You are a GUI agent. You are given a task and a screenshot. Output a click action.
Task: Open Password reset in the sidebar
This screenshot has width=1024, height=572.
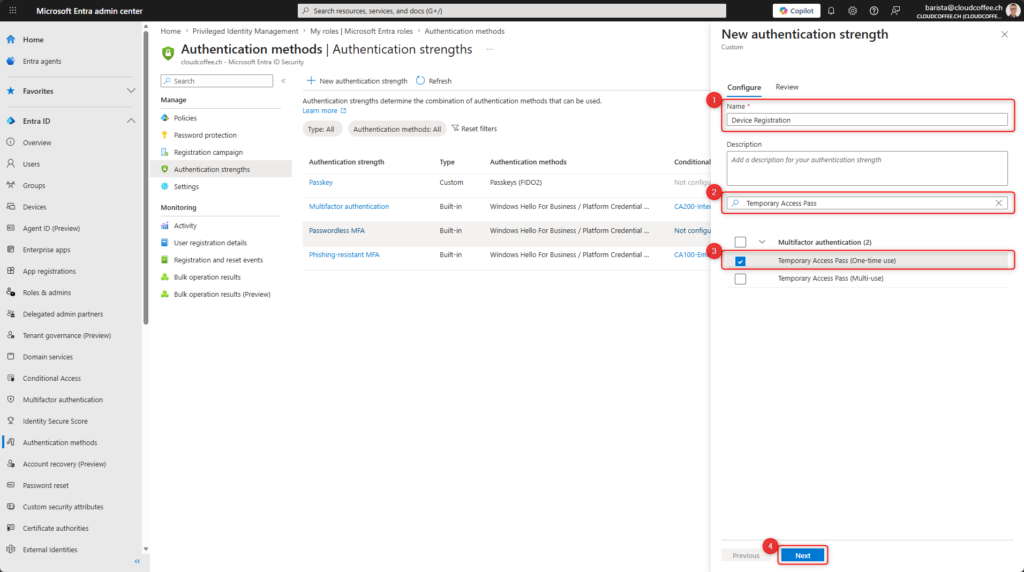coord(46,485)
